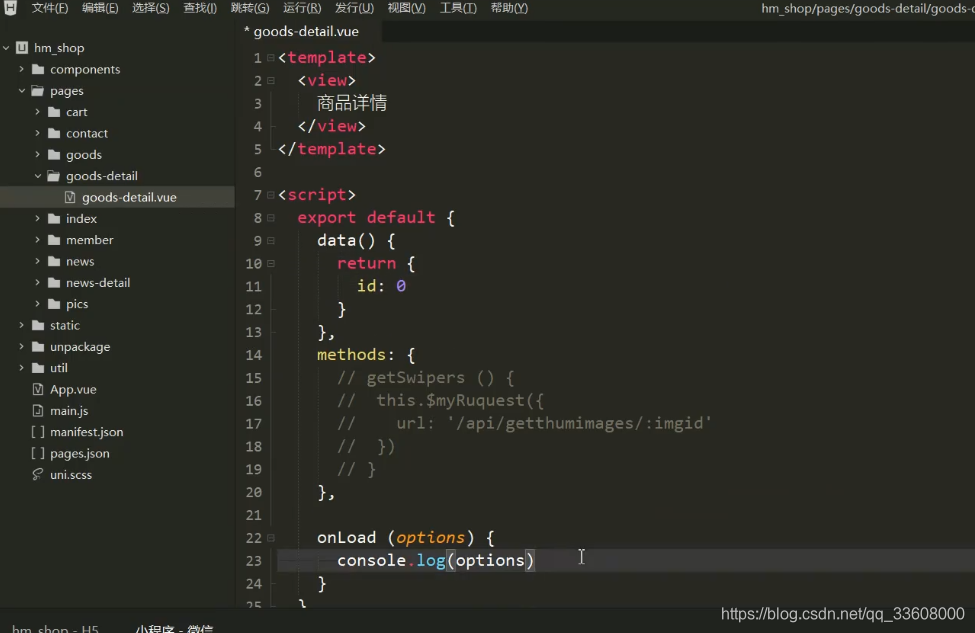The width and height of the screenshot is (975, 633).
Task: Expand the member folder chevron
Action: pyautogui.click(x=37, y=239)
